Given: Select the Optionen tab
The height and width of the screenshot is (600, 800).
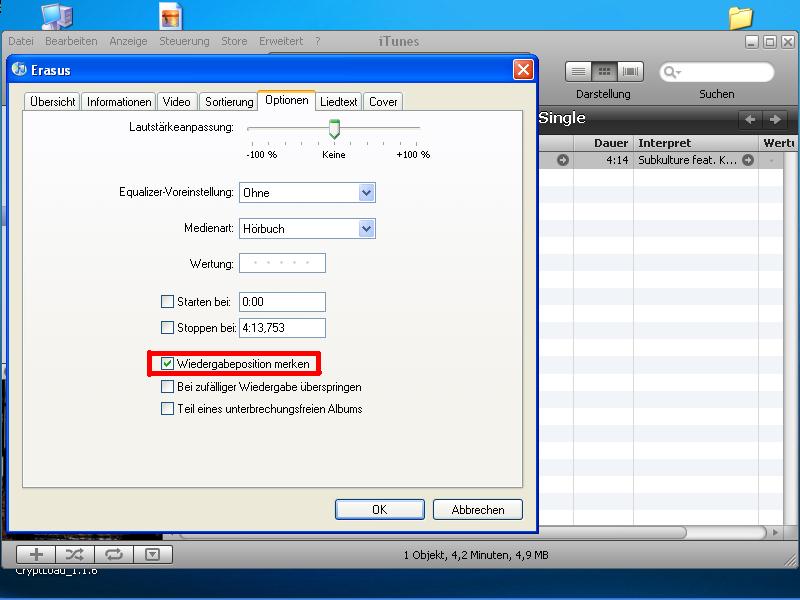Looking at the screenshot, I should (x=287, y=100).
